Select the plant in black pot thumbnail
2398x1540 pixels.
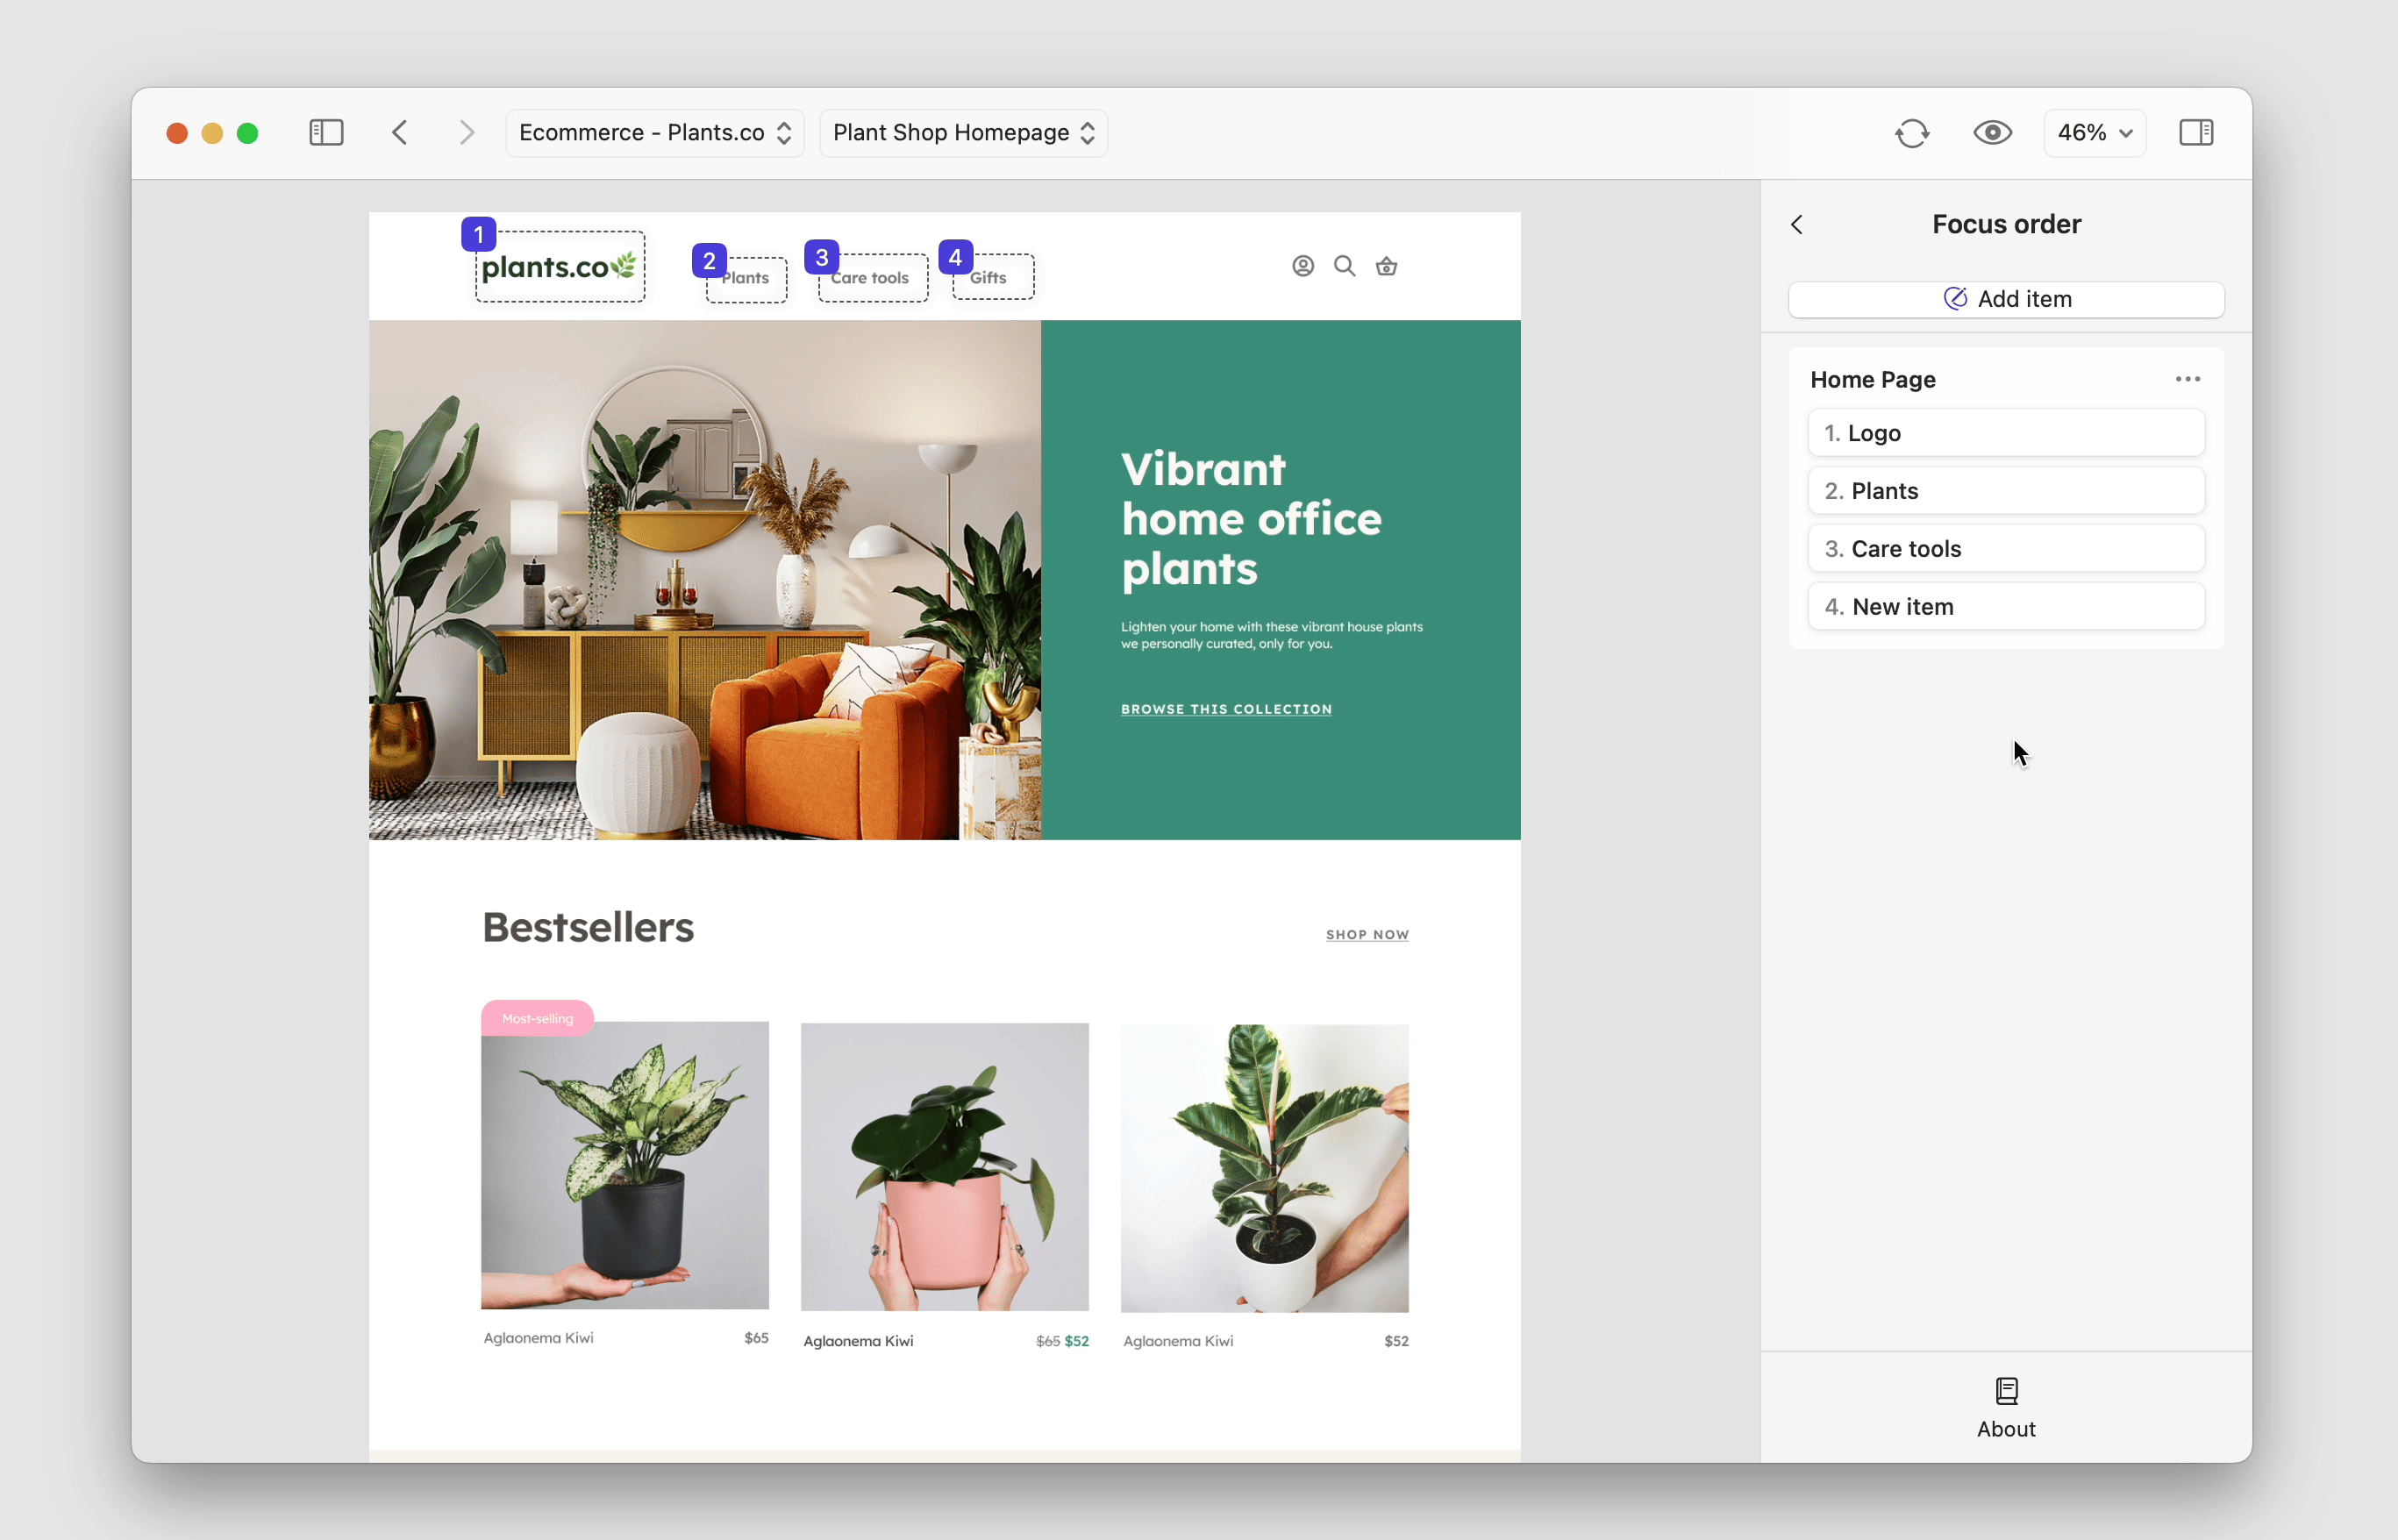coord(625,1165)
